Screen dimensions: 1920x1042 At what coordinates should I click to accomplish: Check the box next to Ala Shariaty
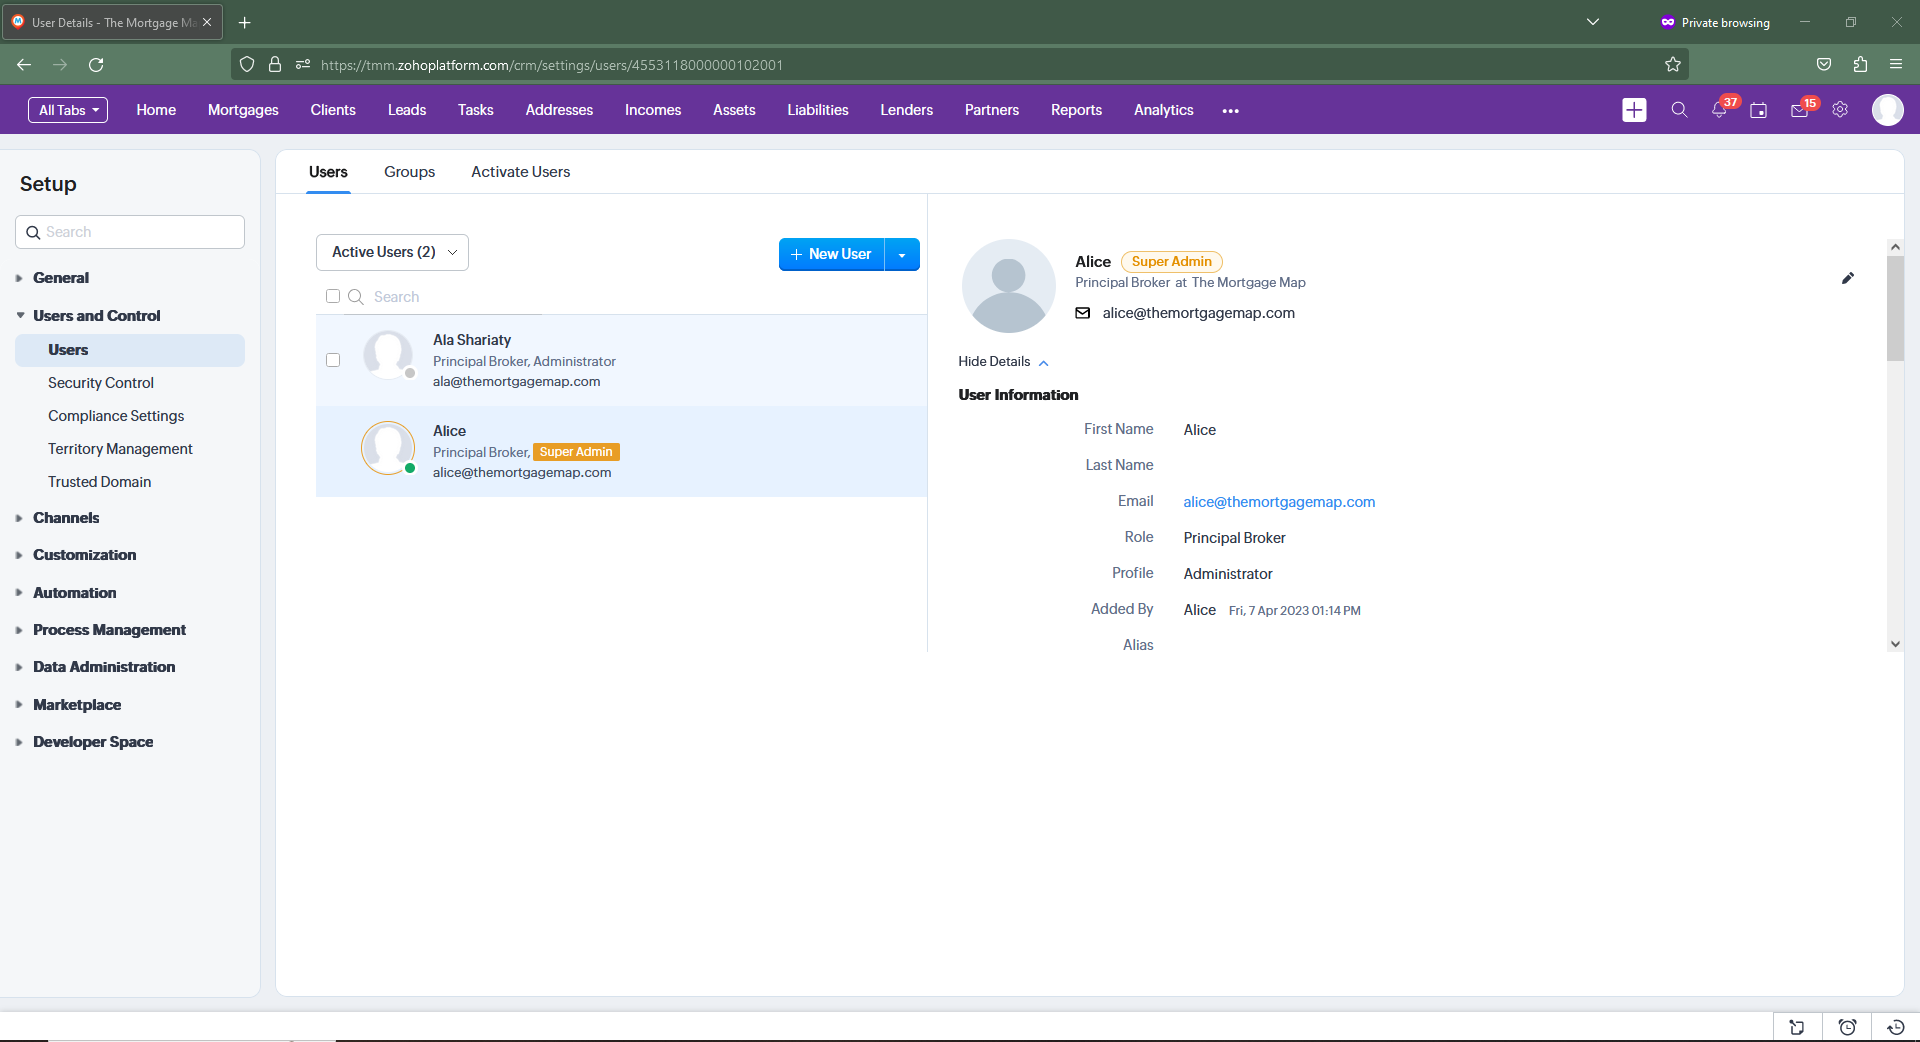pyautogui.click(x=333, y=360)
